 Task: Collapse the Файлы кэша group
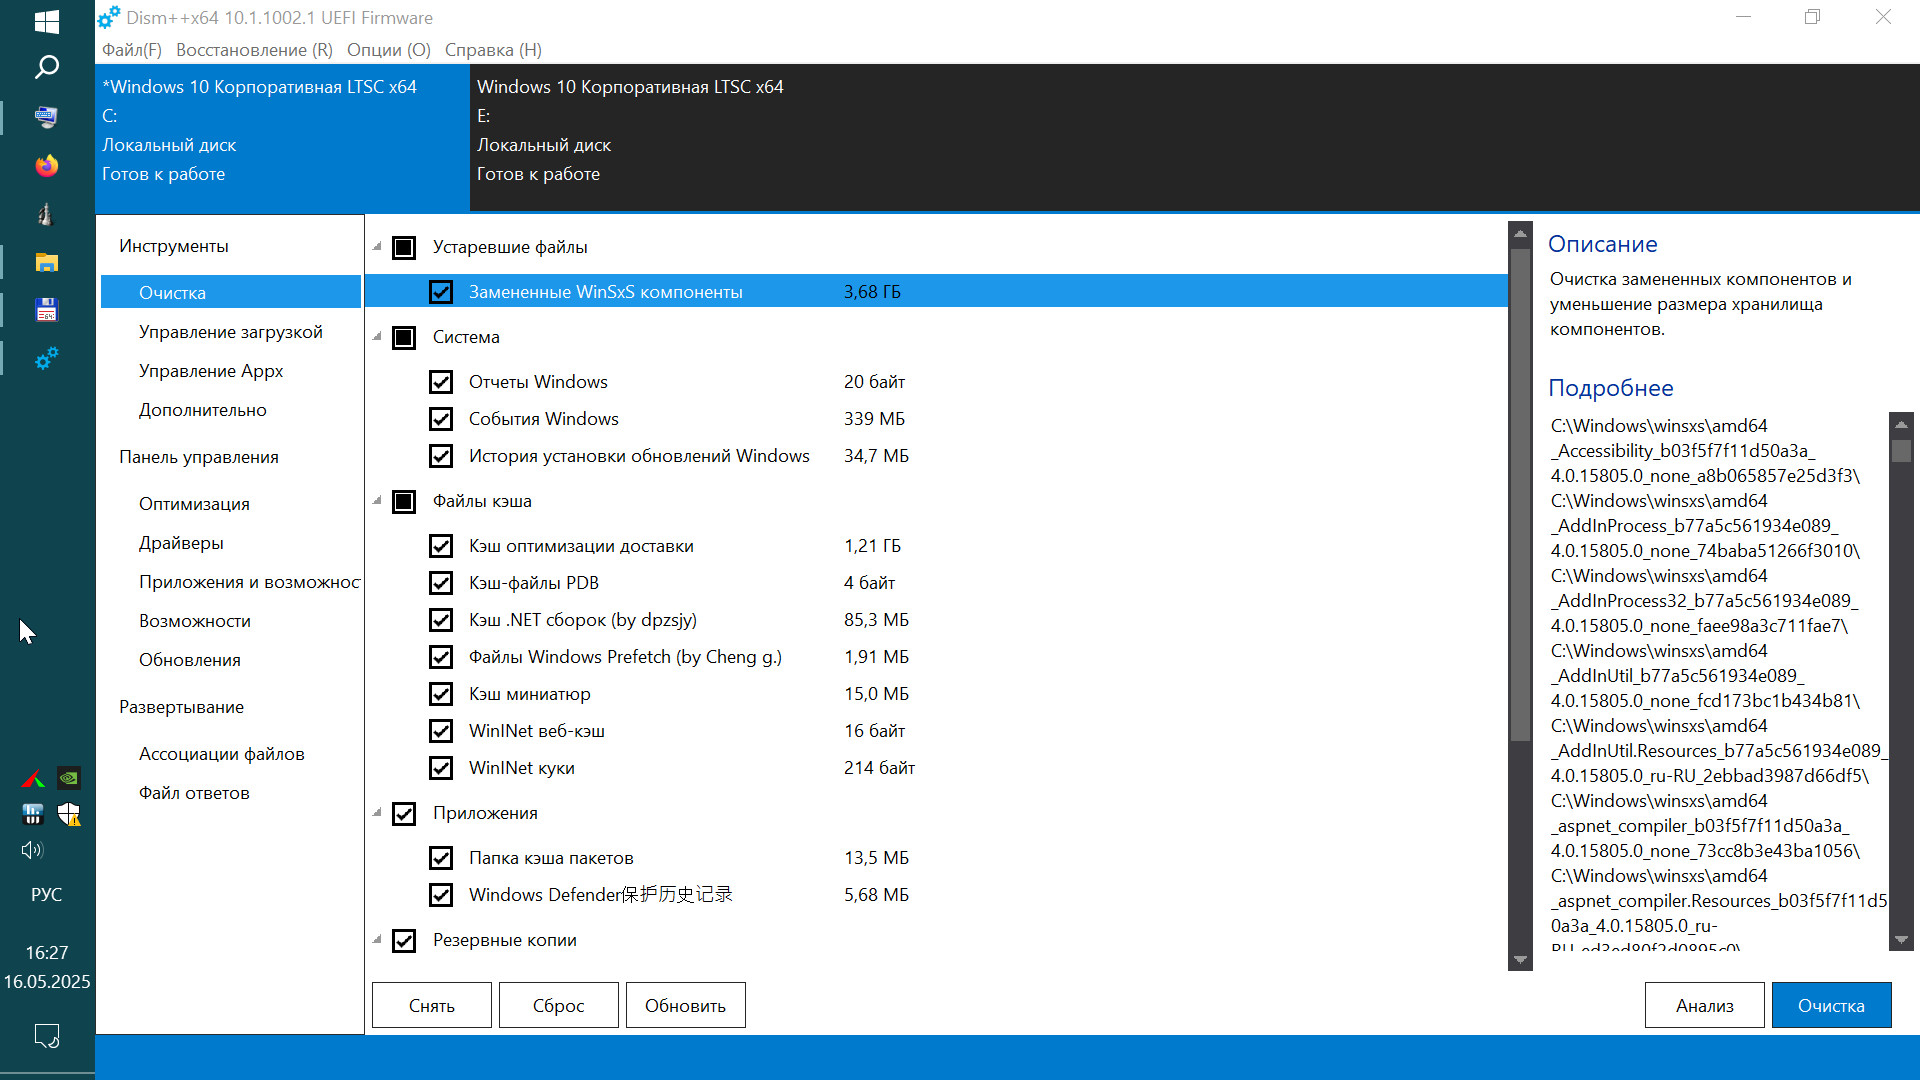point(377,501)
